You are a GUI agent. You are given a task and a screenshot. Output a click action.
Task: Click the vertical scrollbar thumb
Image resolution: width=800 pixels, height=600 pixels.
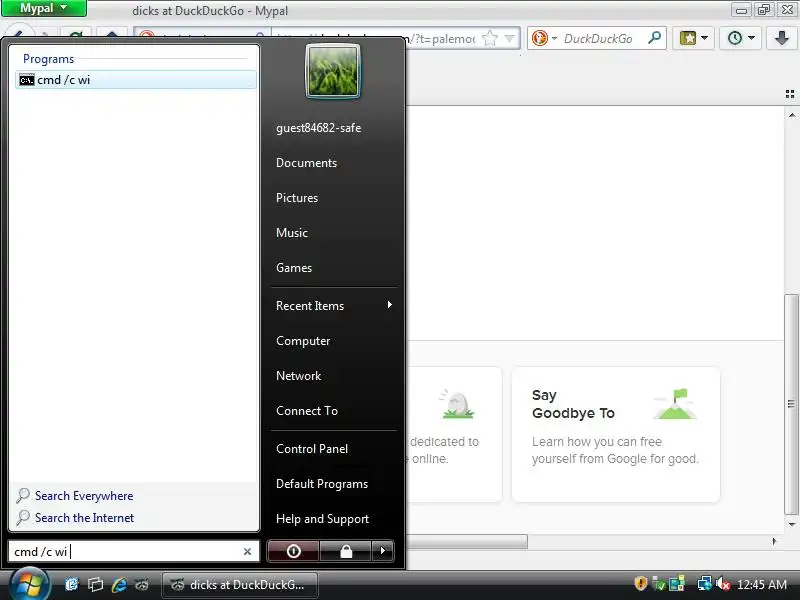point(791,404)
